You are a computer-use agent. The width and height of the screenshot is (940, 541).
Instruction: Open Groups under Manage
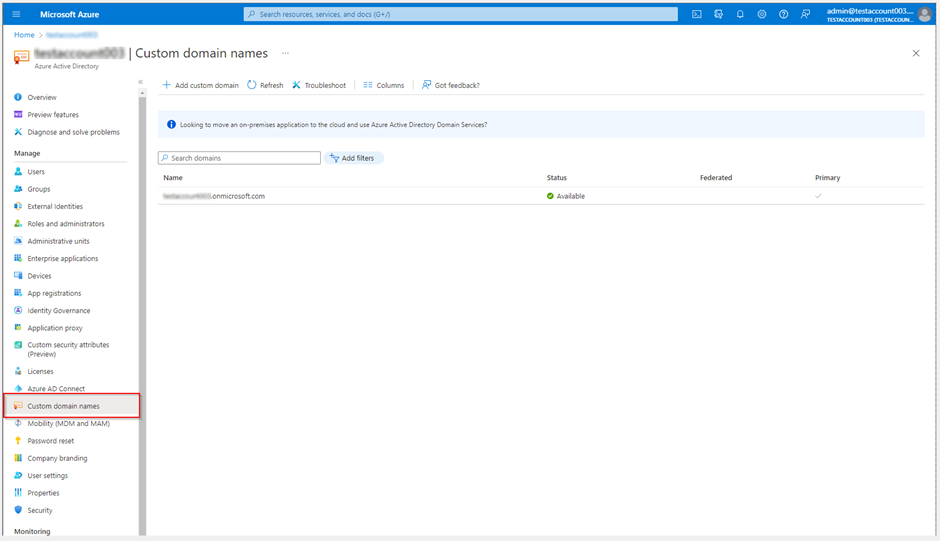[x=32, y=189]
